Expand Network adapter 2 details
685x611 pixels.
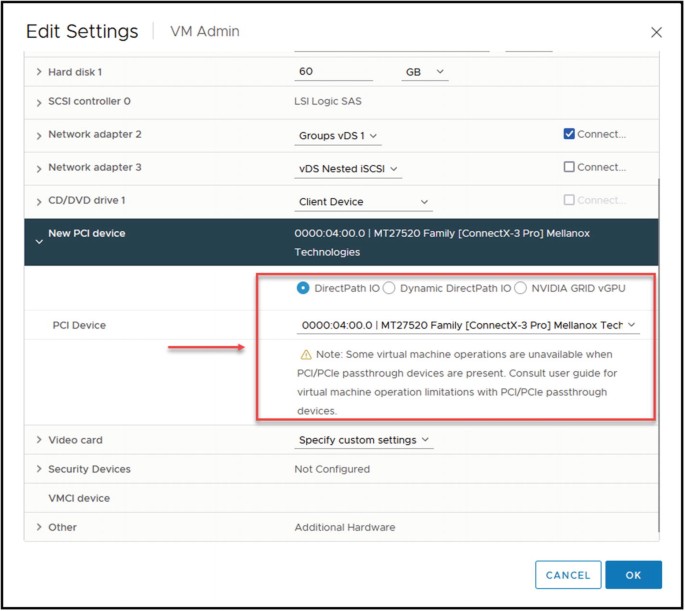pyautogui.click(x=39, y=135)
